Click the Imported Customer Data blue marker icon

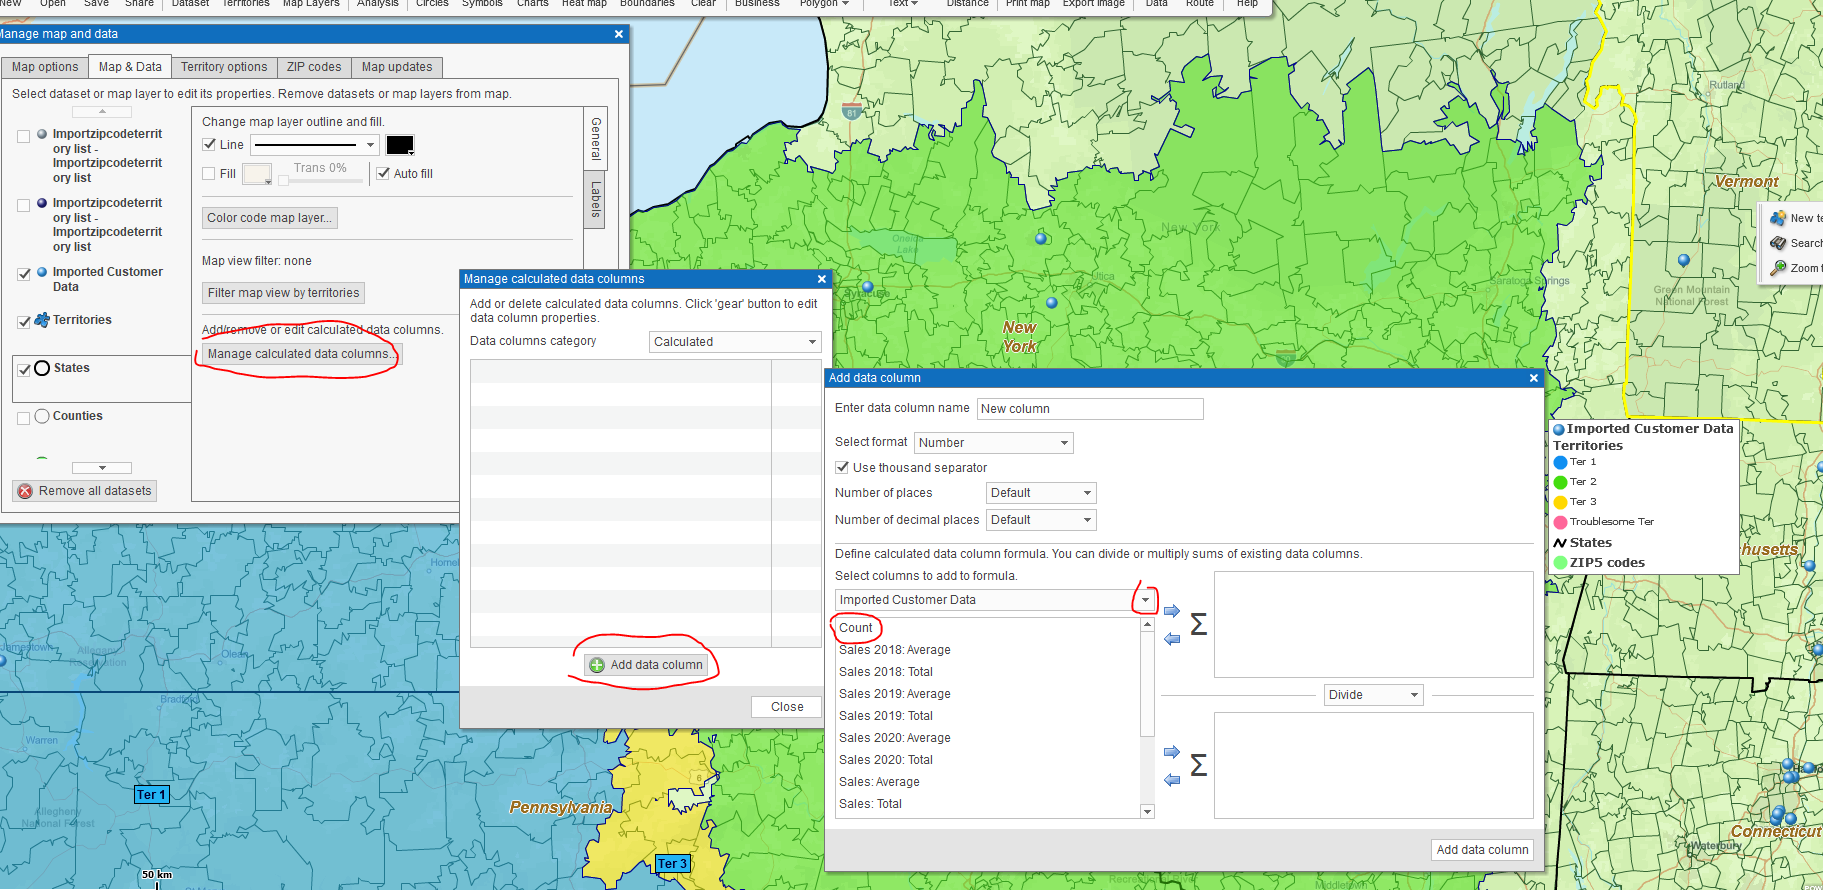(x=42, y=272)
